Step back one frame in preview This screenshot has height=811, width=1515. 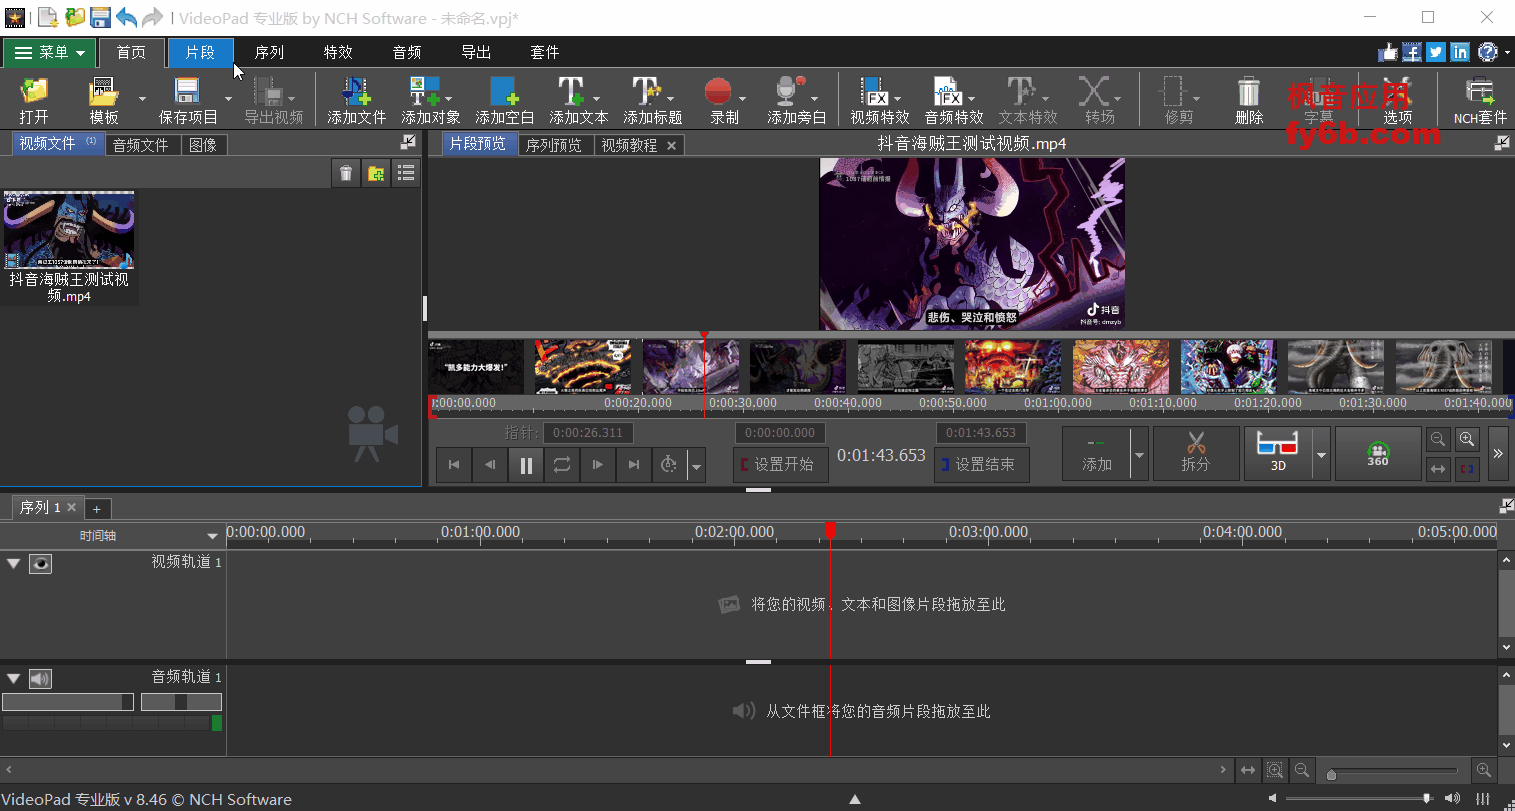[490, 464]
